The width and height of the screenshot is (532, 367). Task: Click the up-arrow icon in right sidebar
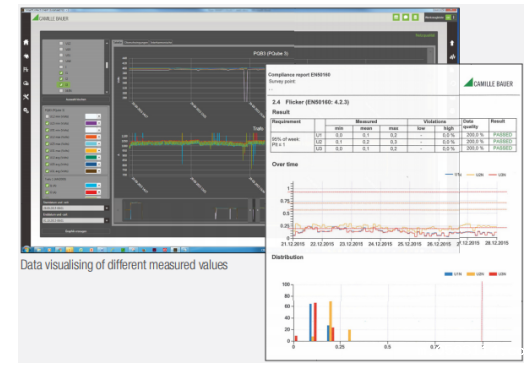click(x=452, y=43)
